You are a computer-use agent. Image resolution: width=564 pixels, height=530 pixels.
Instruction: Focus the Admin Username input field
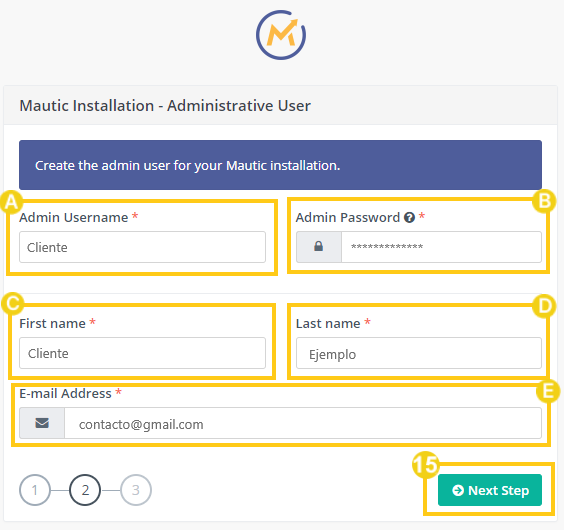[142, 247]
